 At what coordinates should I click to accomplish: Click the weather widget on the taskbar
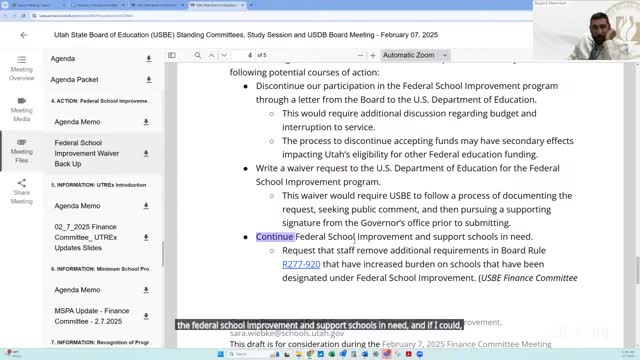[x=12, y=353]
